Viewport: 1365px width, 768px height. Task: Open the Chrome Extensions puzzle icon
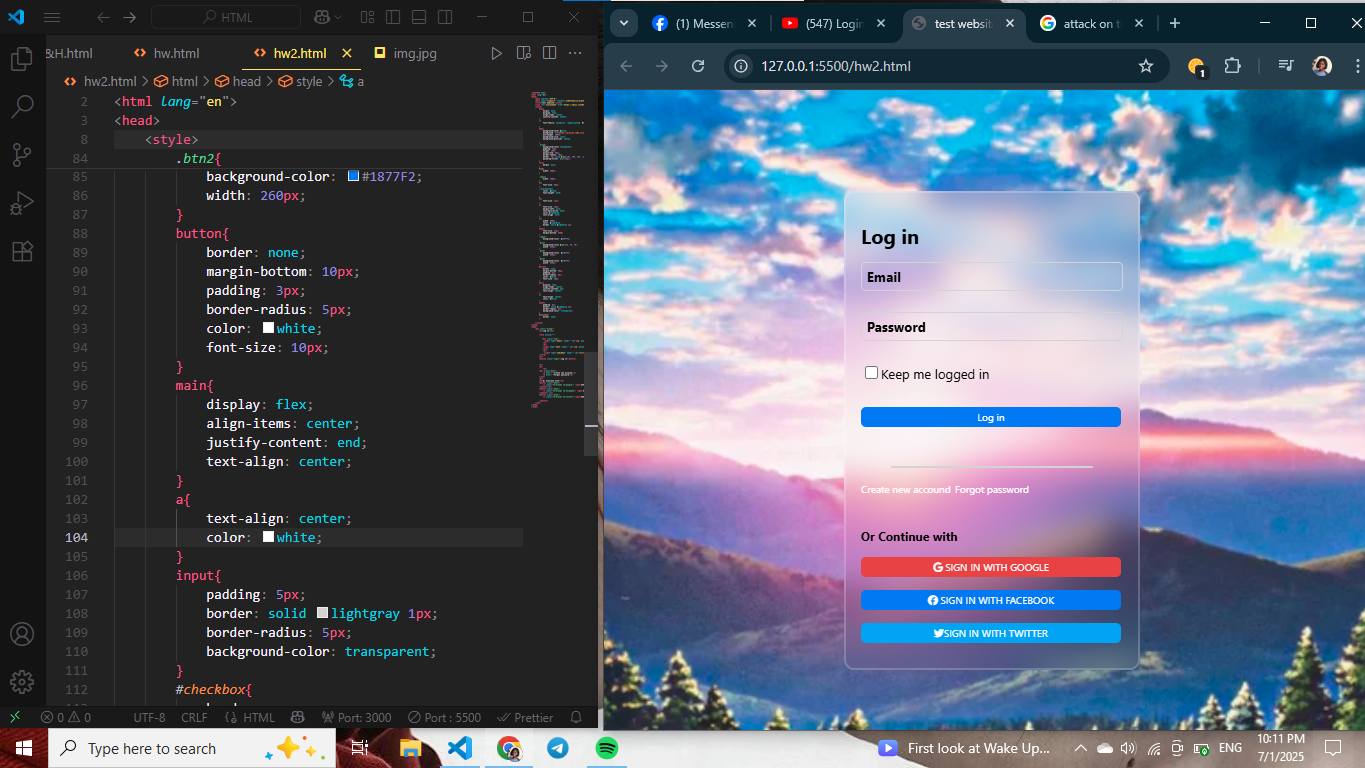(1232, 66)
